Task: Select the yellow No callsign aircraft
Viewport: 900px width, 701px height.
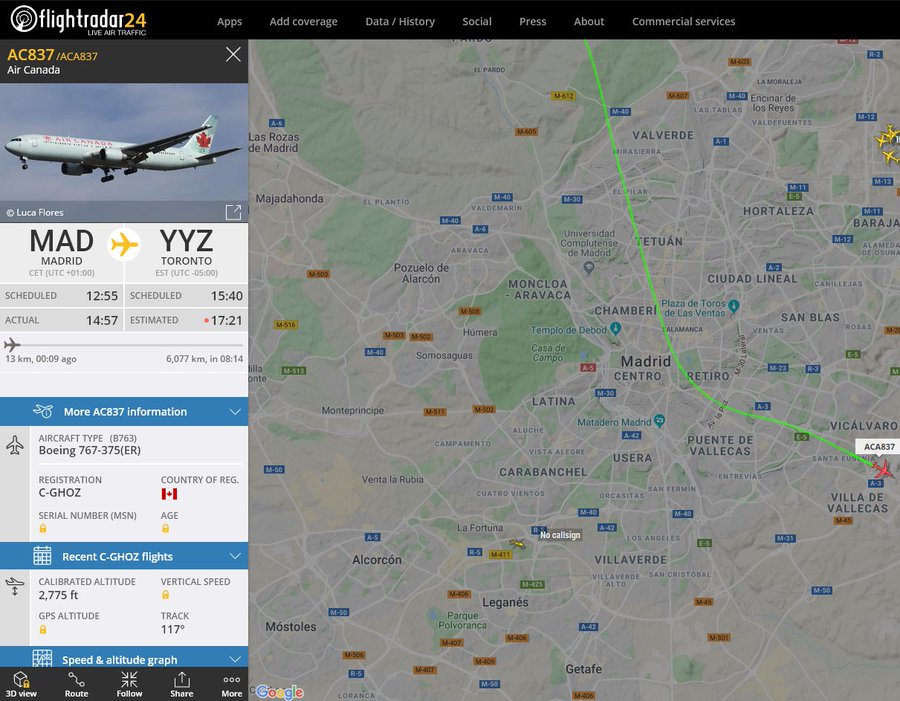Action: pos(517,543)
